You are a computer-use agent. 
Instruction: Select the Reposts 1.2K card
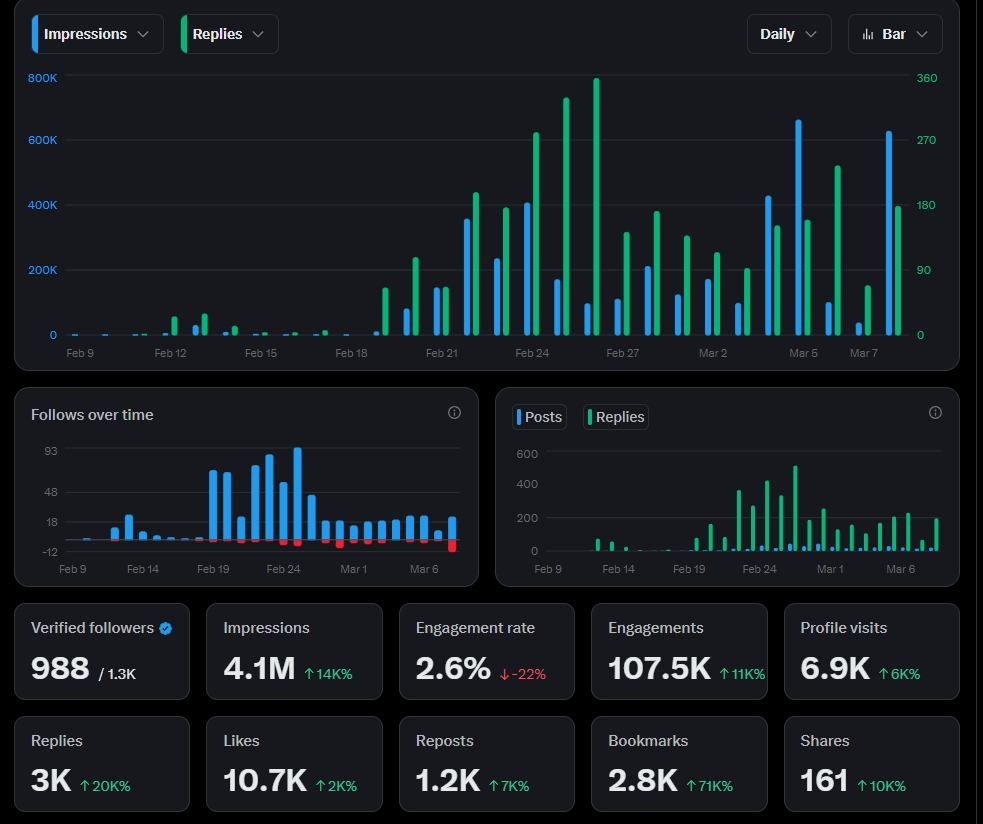pos(487,764)
